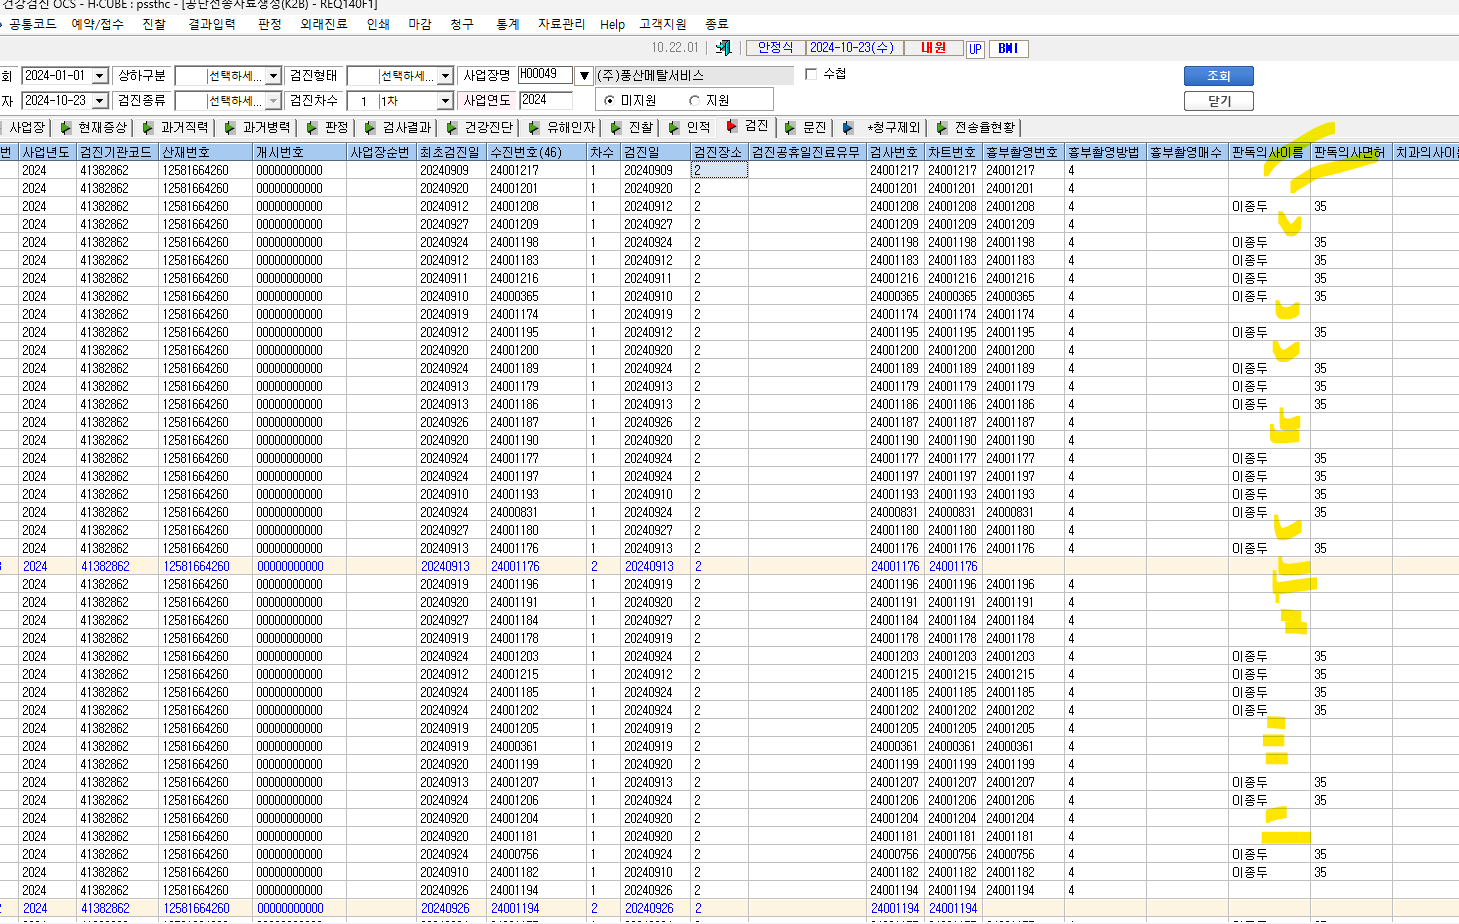
Task: Click the blue arrow icon beside *청구제외
Action: coord(848,128)
